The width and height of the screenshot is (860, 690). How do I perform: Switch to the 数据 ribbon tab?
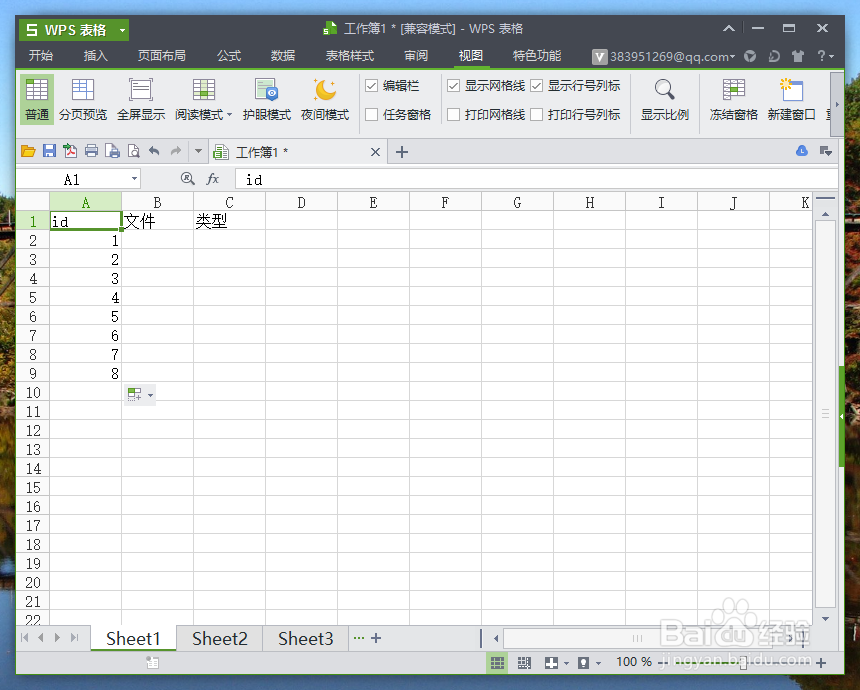point(281,56)
